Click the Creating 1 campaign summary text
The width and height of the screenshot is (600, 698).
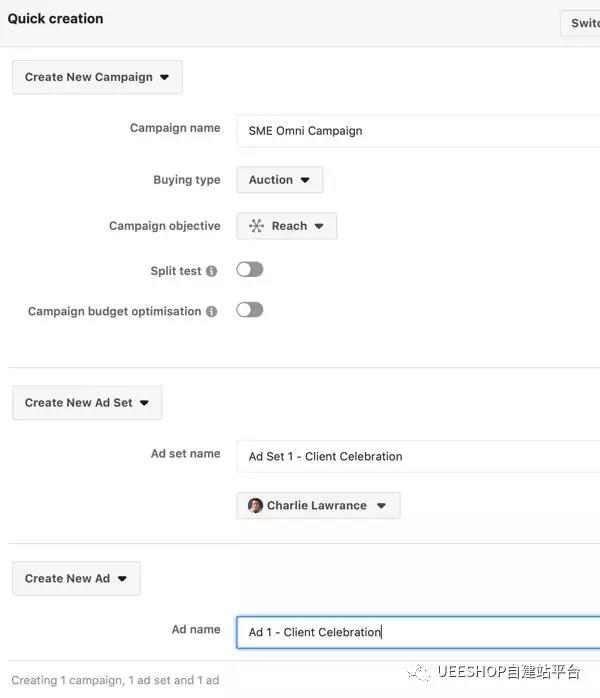tap(115, 681)
